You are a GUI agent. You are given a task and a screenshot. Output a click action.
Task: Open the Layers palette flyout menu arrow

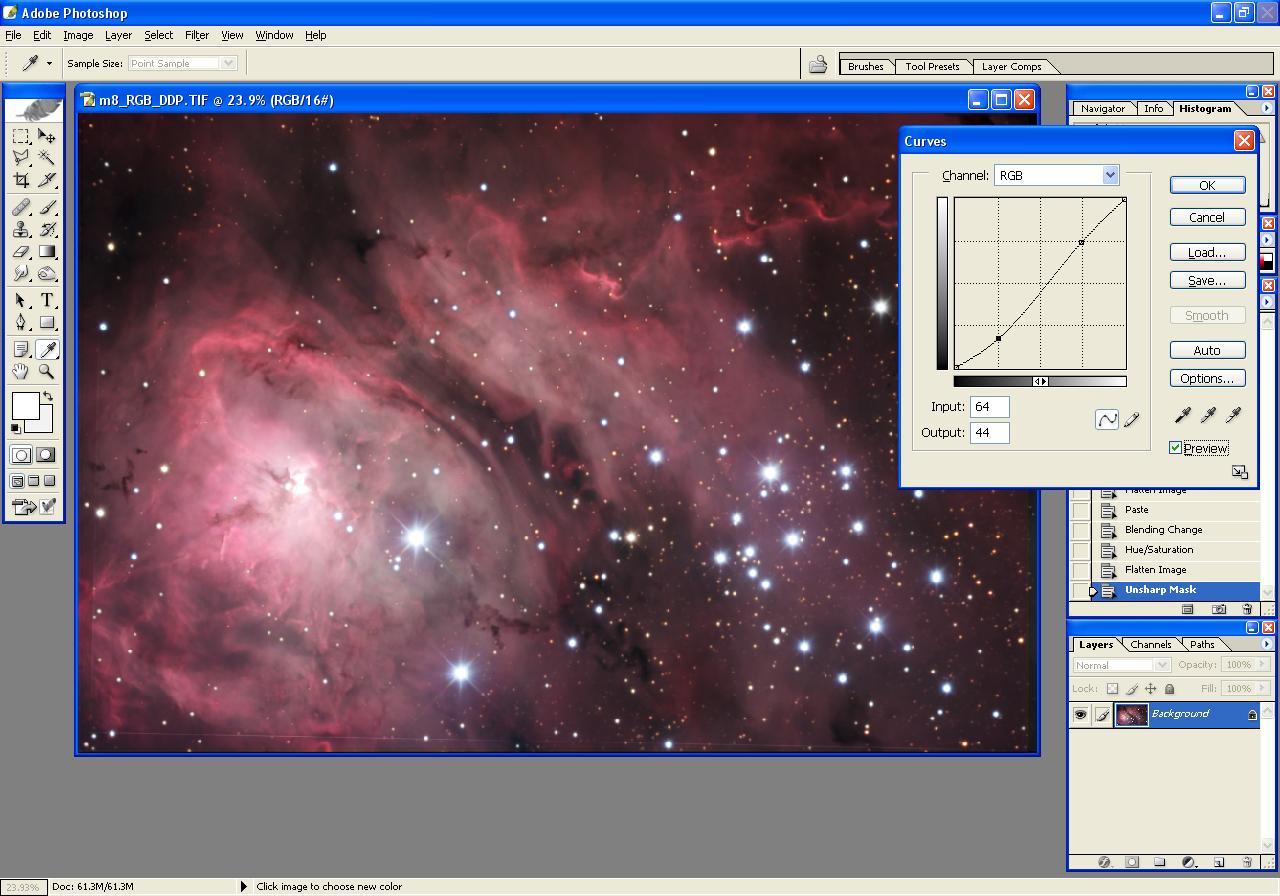[x=1266, y=644]
